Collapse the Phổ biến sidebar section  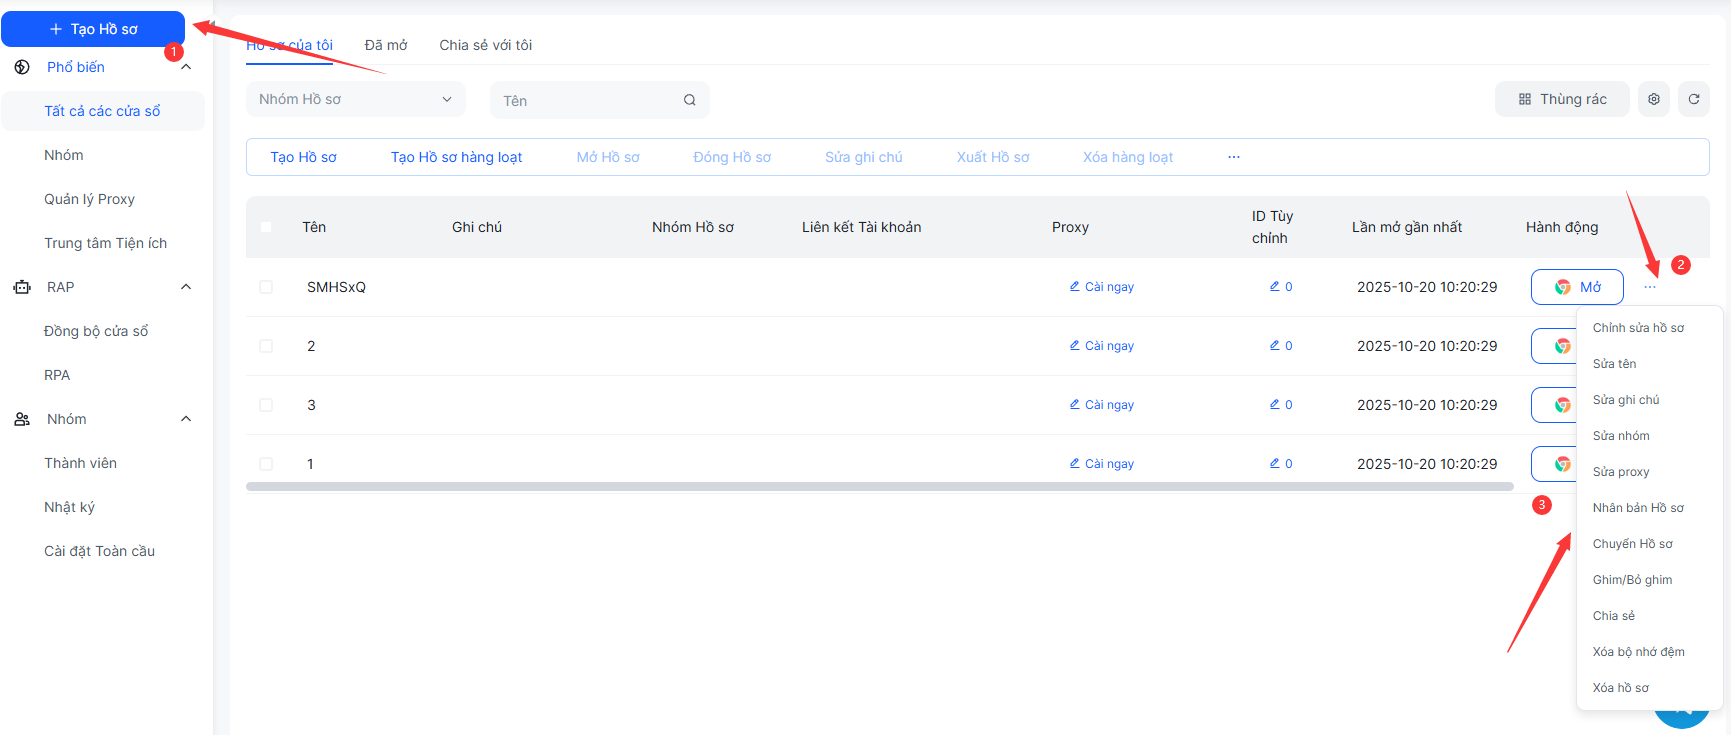[x=186, y=67]
